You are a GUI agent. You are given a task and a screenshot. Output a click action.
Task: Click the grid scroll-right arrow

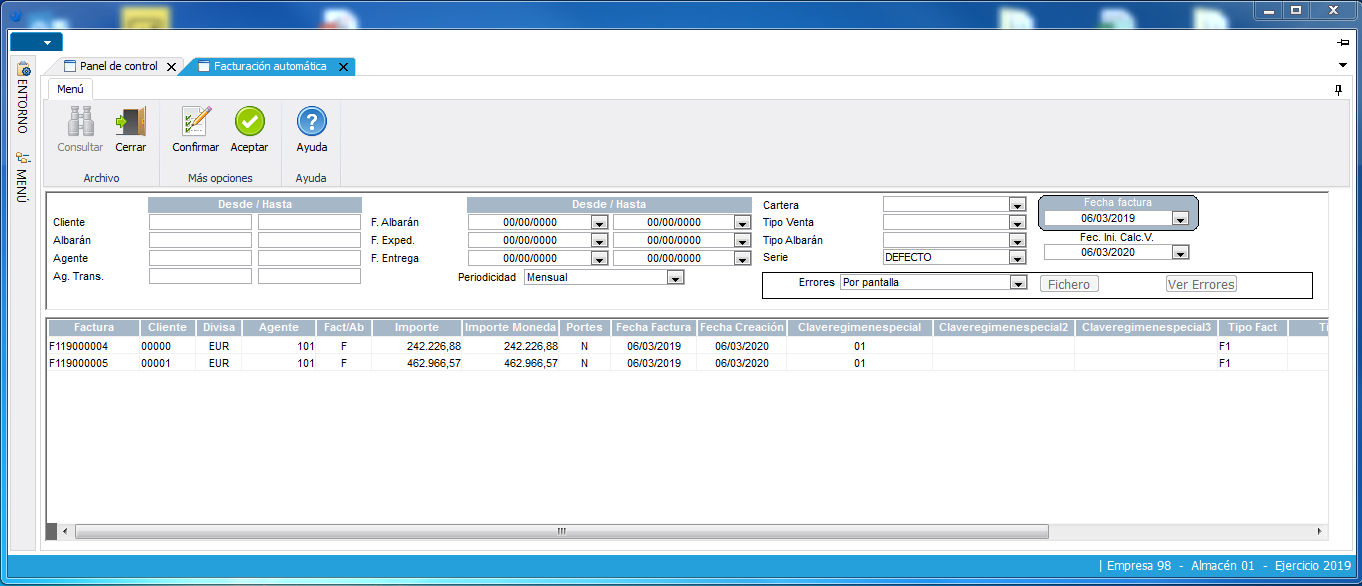tap(1320, 531)
